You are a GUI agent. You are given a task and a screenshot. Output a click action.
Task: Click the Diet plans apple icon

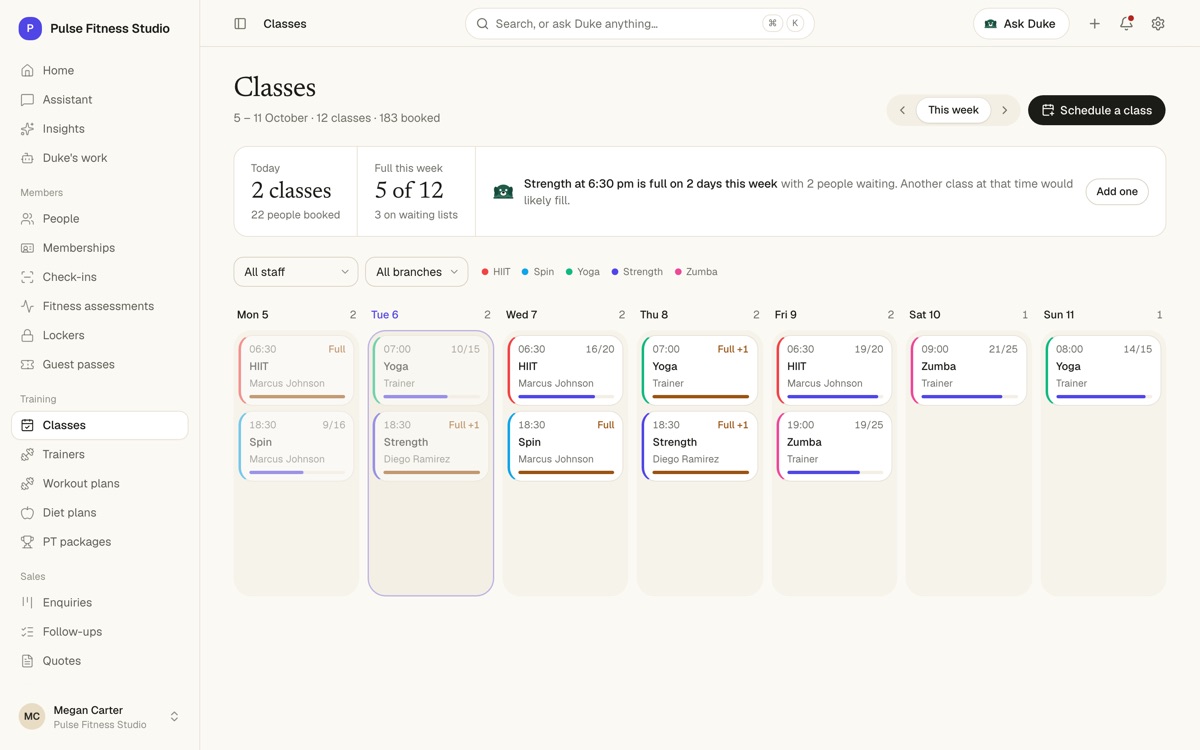(x=27, y=512)
